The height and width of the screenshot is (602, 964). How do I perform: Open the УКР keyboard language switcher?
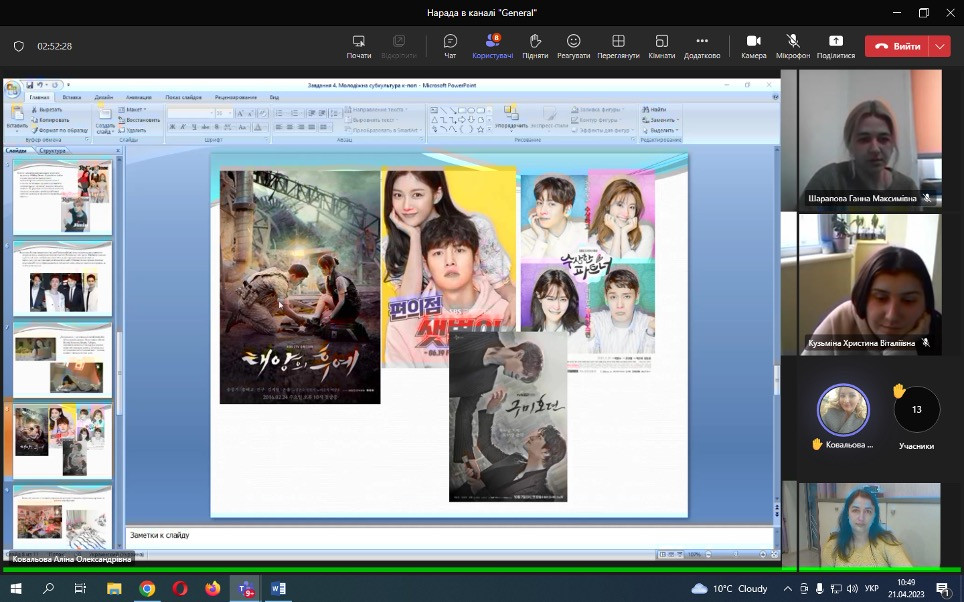point(871,589)
